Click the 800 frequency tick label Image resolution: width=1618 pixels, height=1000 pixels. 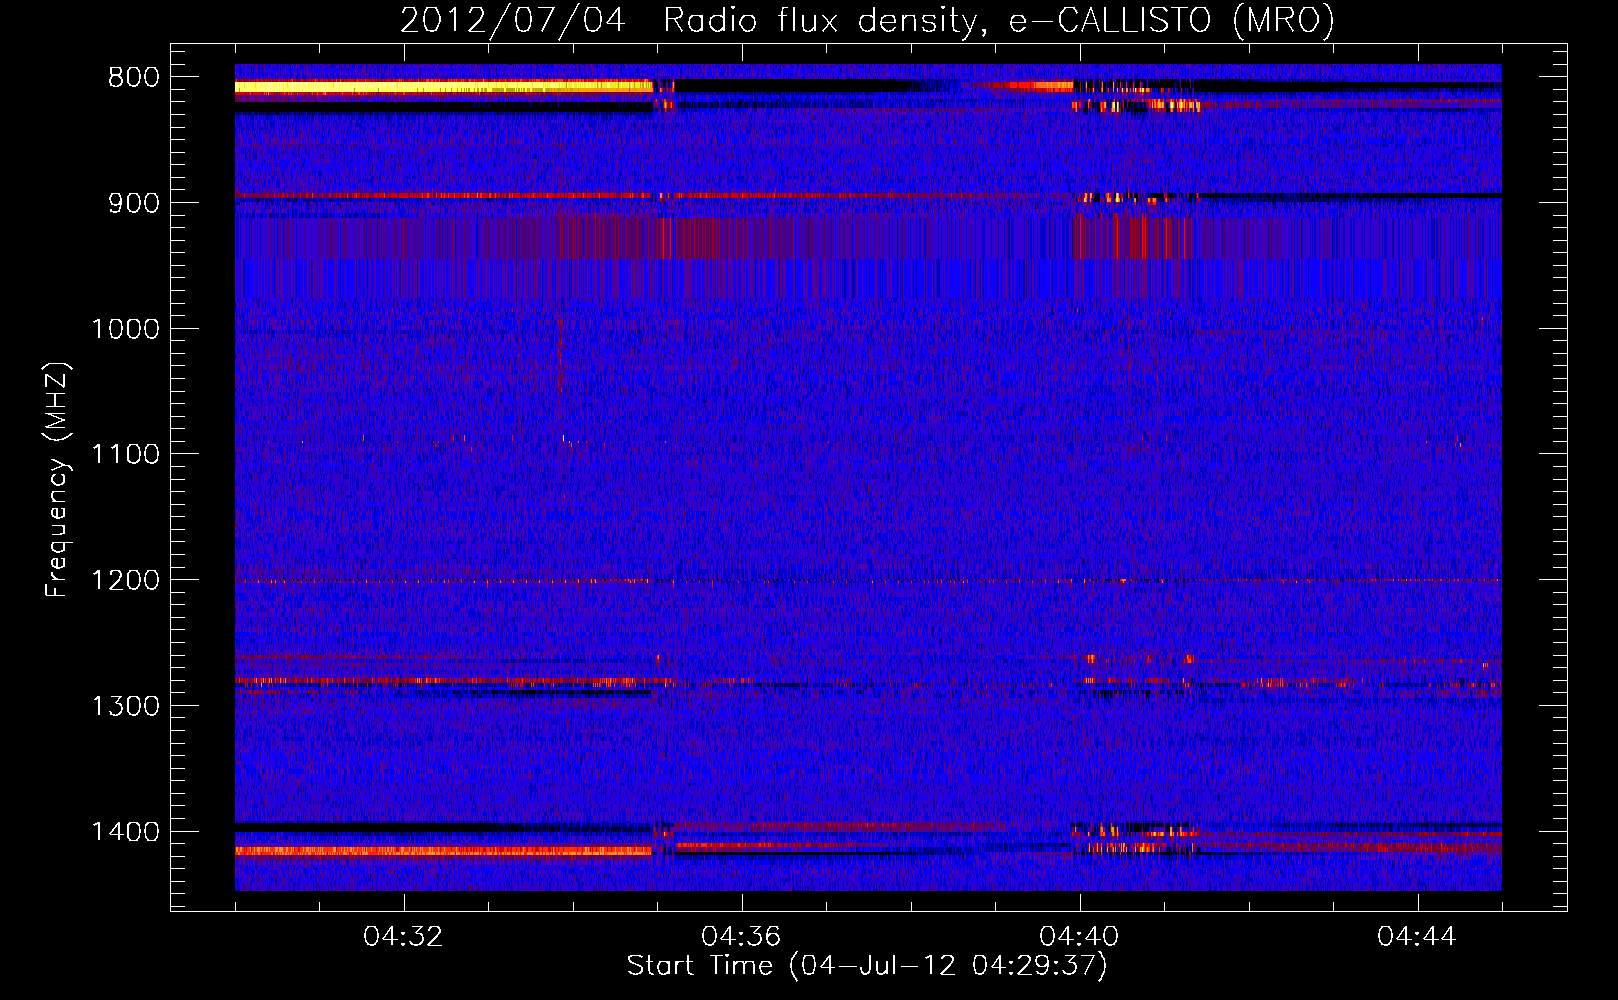[133, 78]
